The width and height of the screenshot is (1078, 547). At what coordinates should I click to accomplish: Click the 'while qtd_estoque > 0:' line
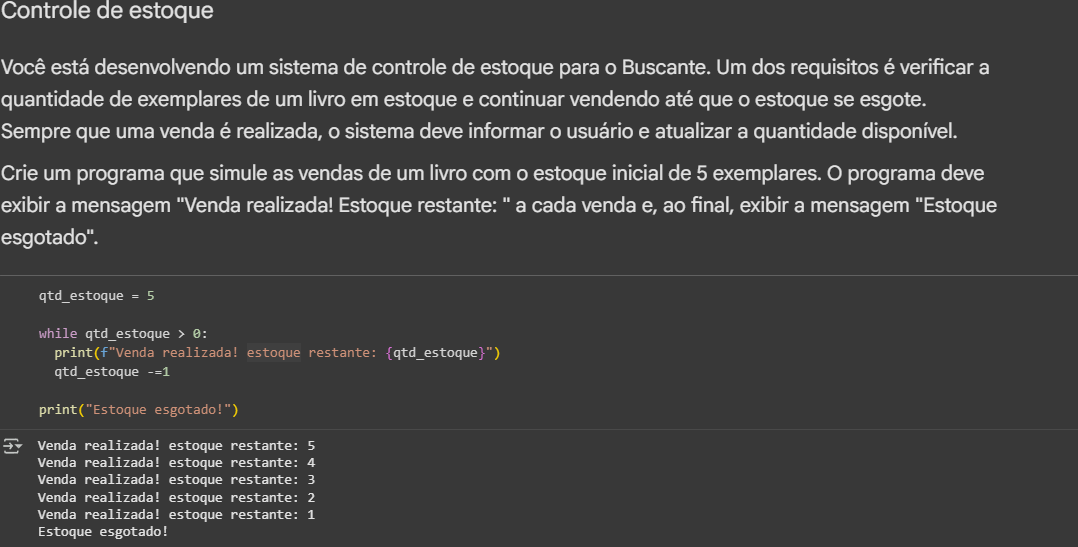123,334
